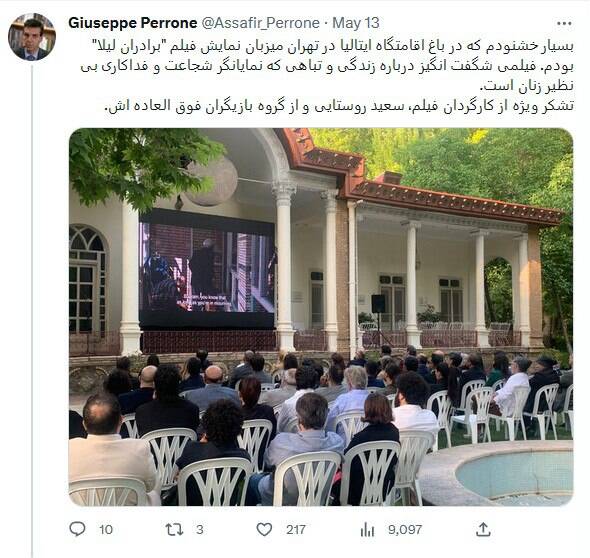This screenshot has height=558, width=590.
Task: Click the fountain area of the photo
Action: pyautogui.click(x=500, y=473)
